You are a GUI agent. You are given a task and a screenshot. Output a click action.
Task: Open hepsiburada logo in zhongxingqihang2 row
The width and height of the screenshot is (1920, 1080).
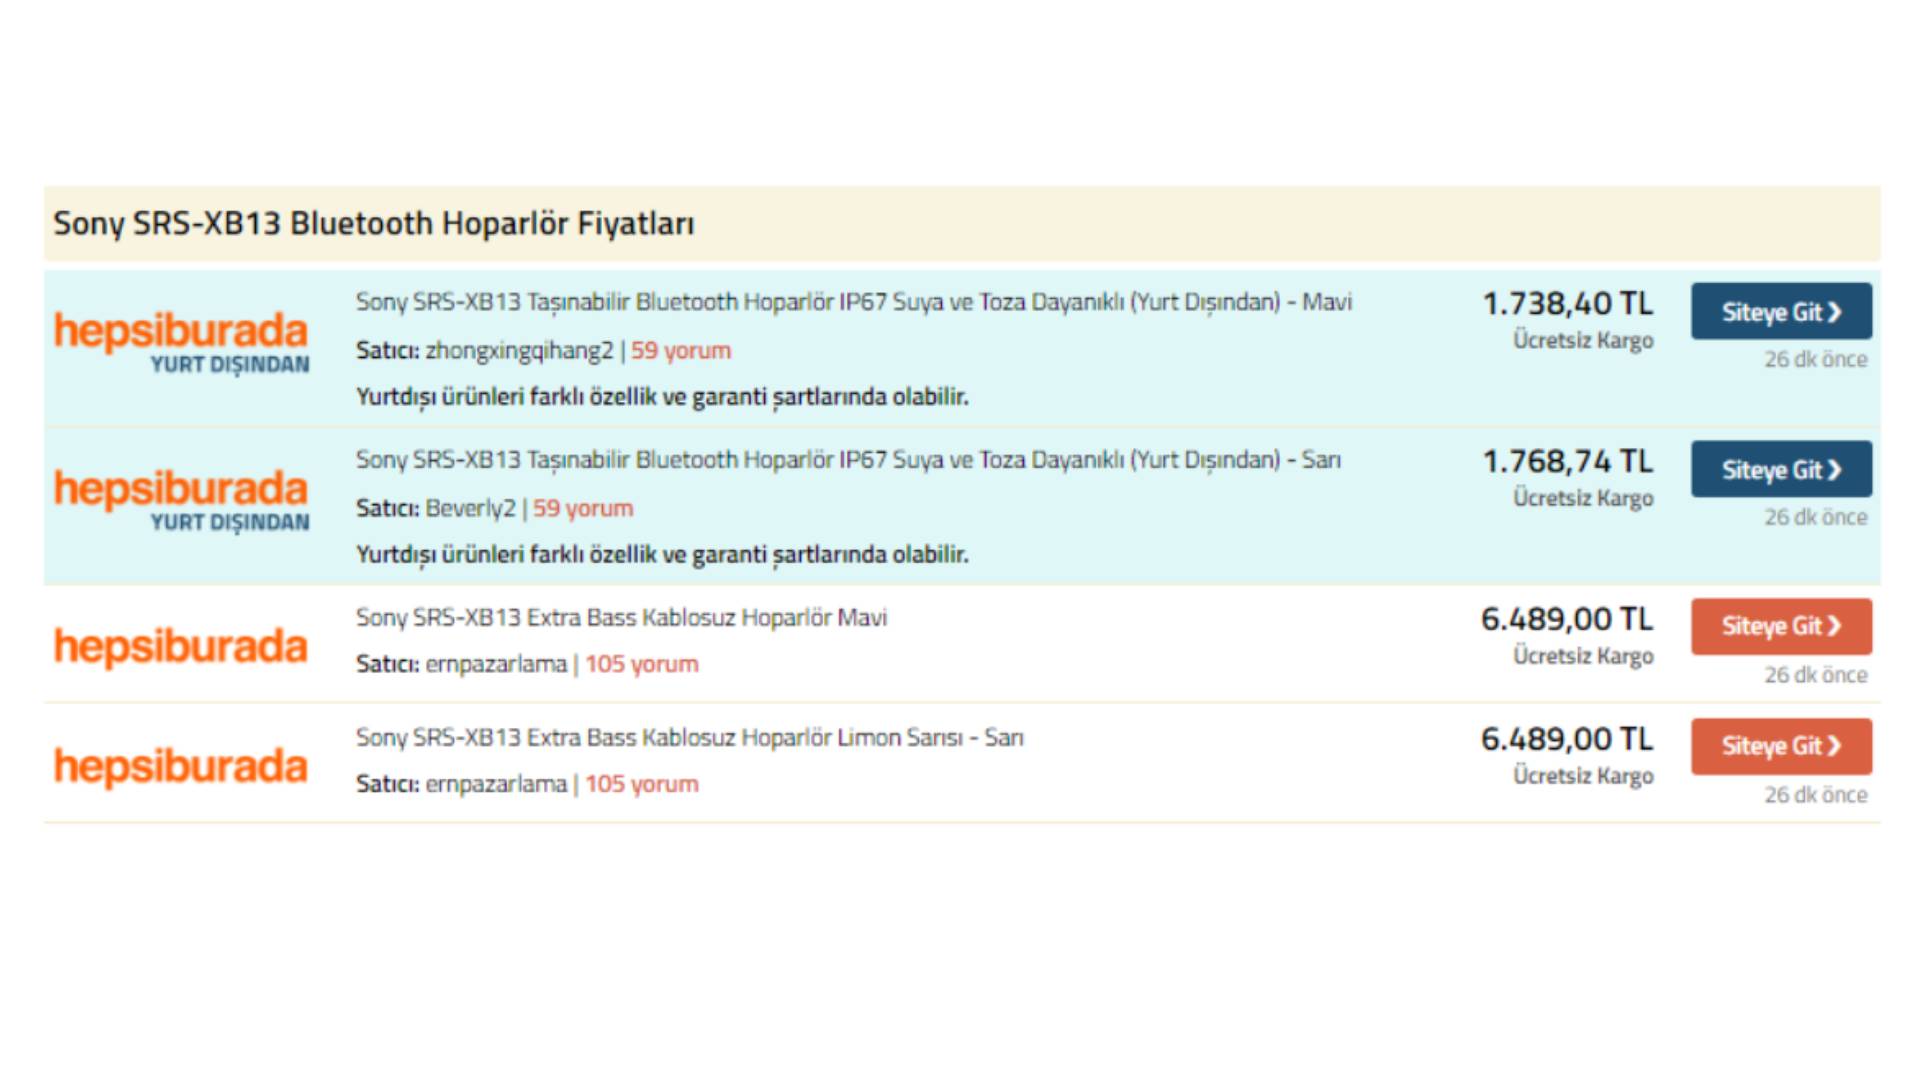tap(181, 343)
